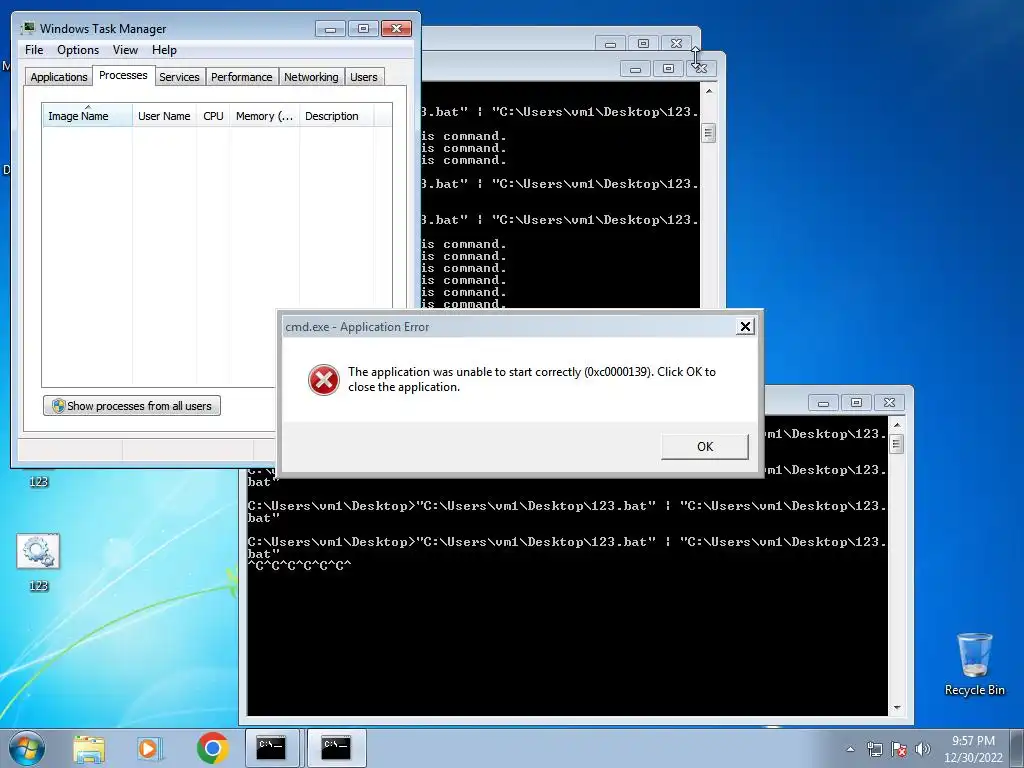This screenshot has height=768, width=1024.
Task: Click OK in the Application Error dialog
Action: pyautogui.click(x=705, y=447)
